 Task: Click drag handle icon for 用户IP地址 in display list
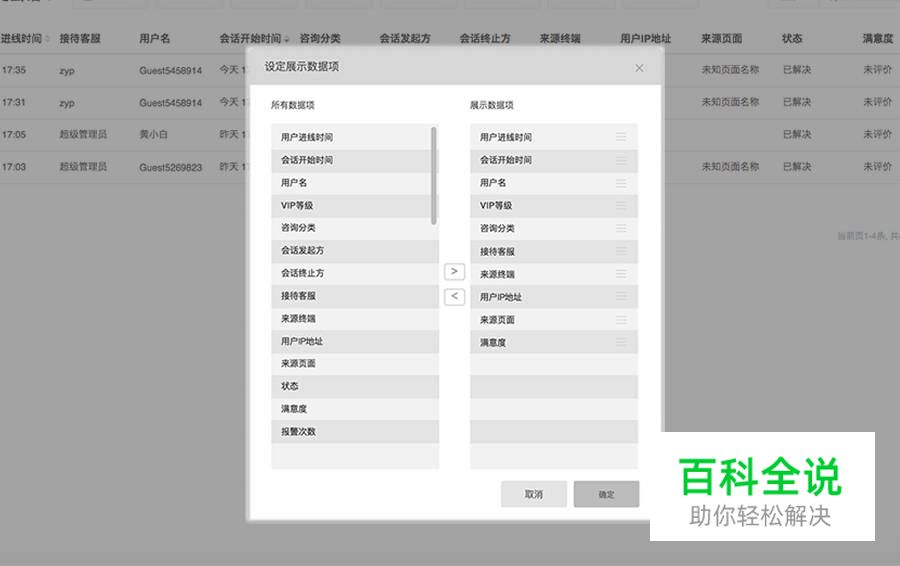pos(621,297)
